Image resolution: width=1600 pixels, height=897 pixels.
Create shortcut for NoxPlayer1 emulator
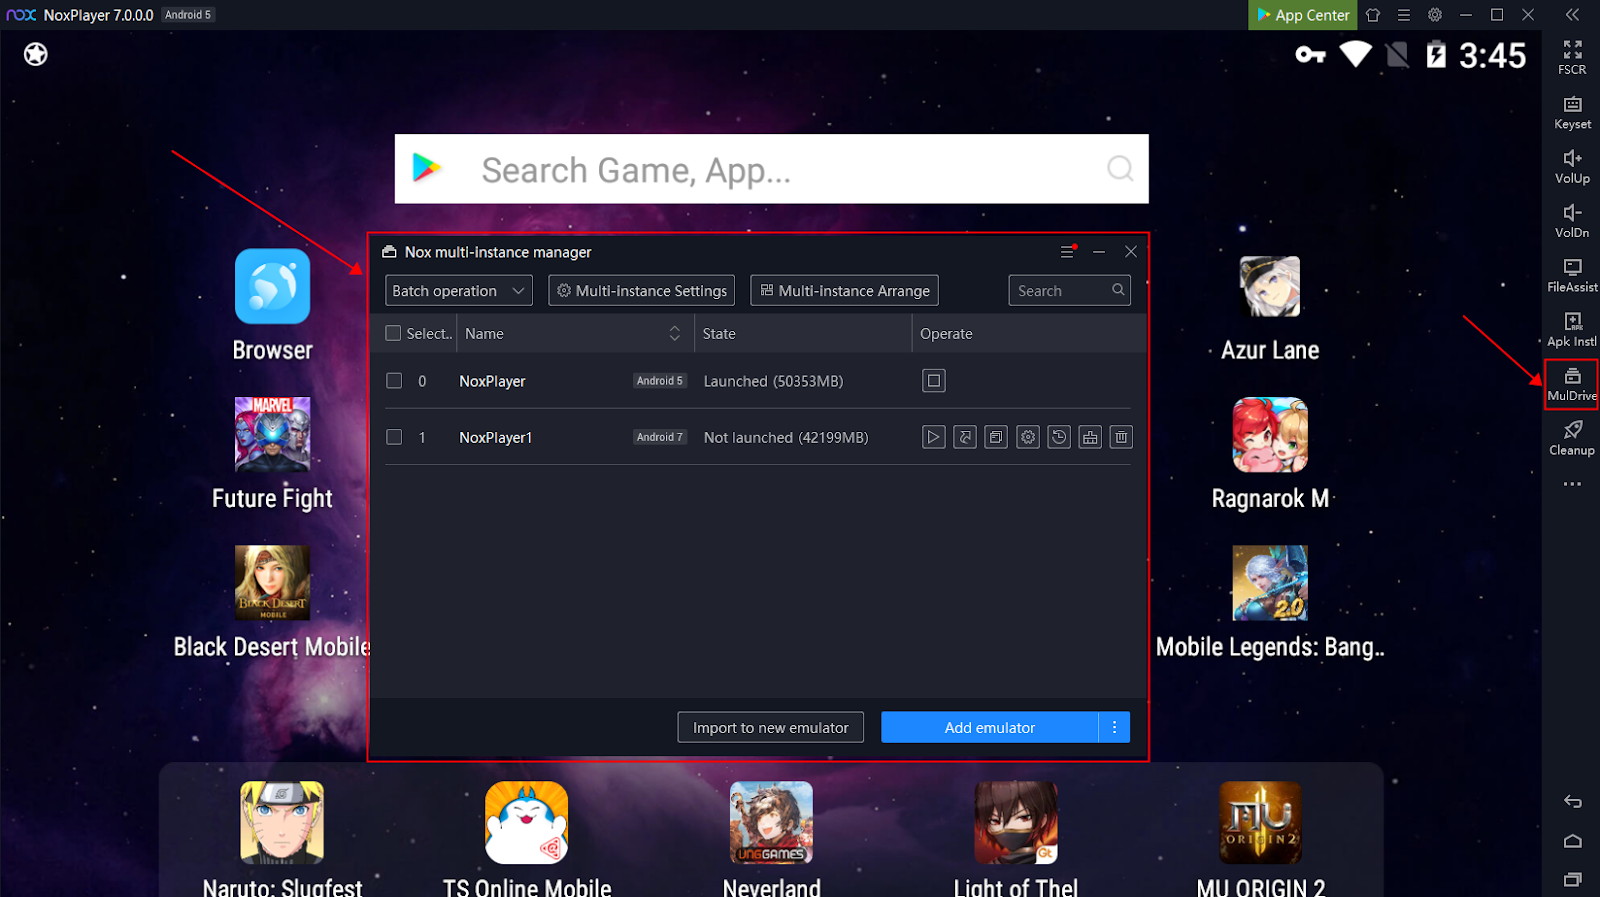click(965, 437)
